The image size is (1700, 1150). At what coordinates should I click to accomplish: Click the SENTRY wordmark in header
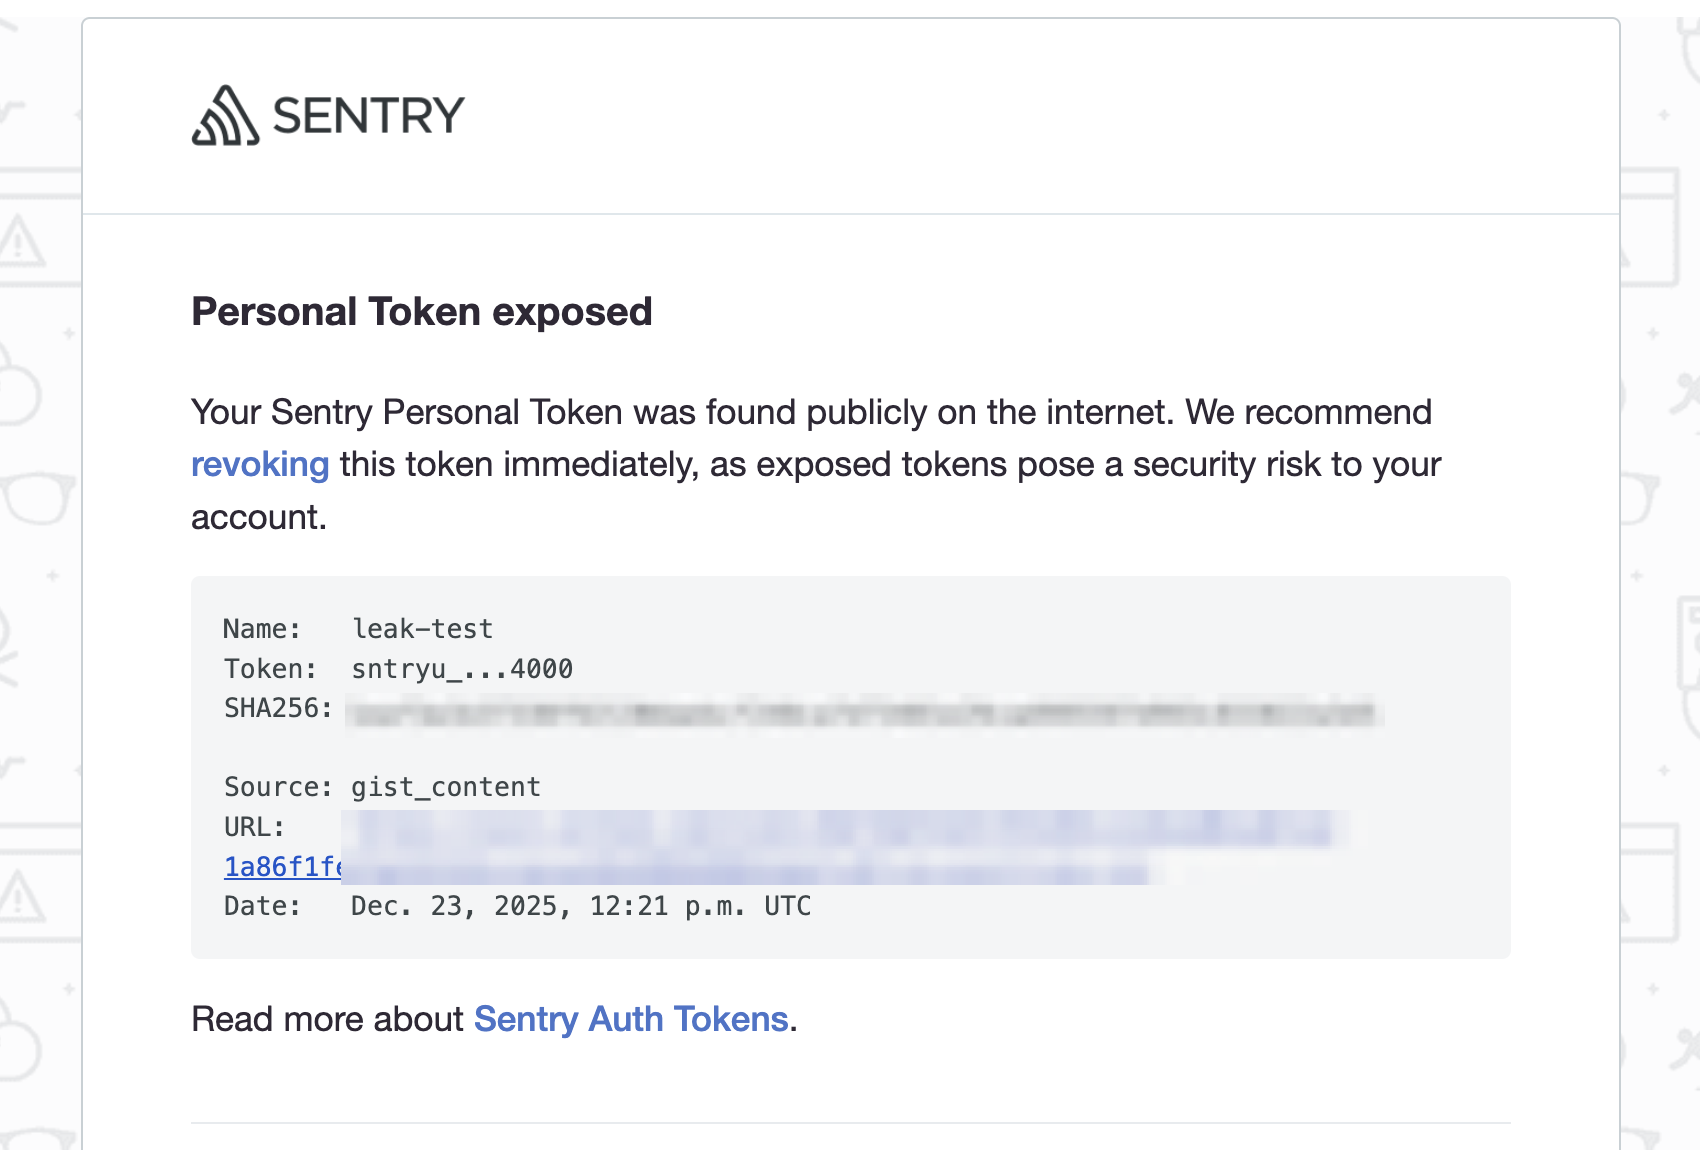tap(368, 116)
